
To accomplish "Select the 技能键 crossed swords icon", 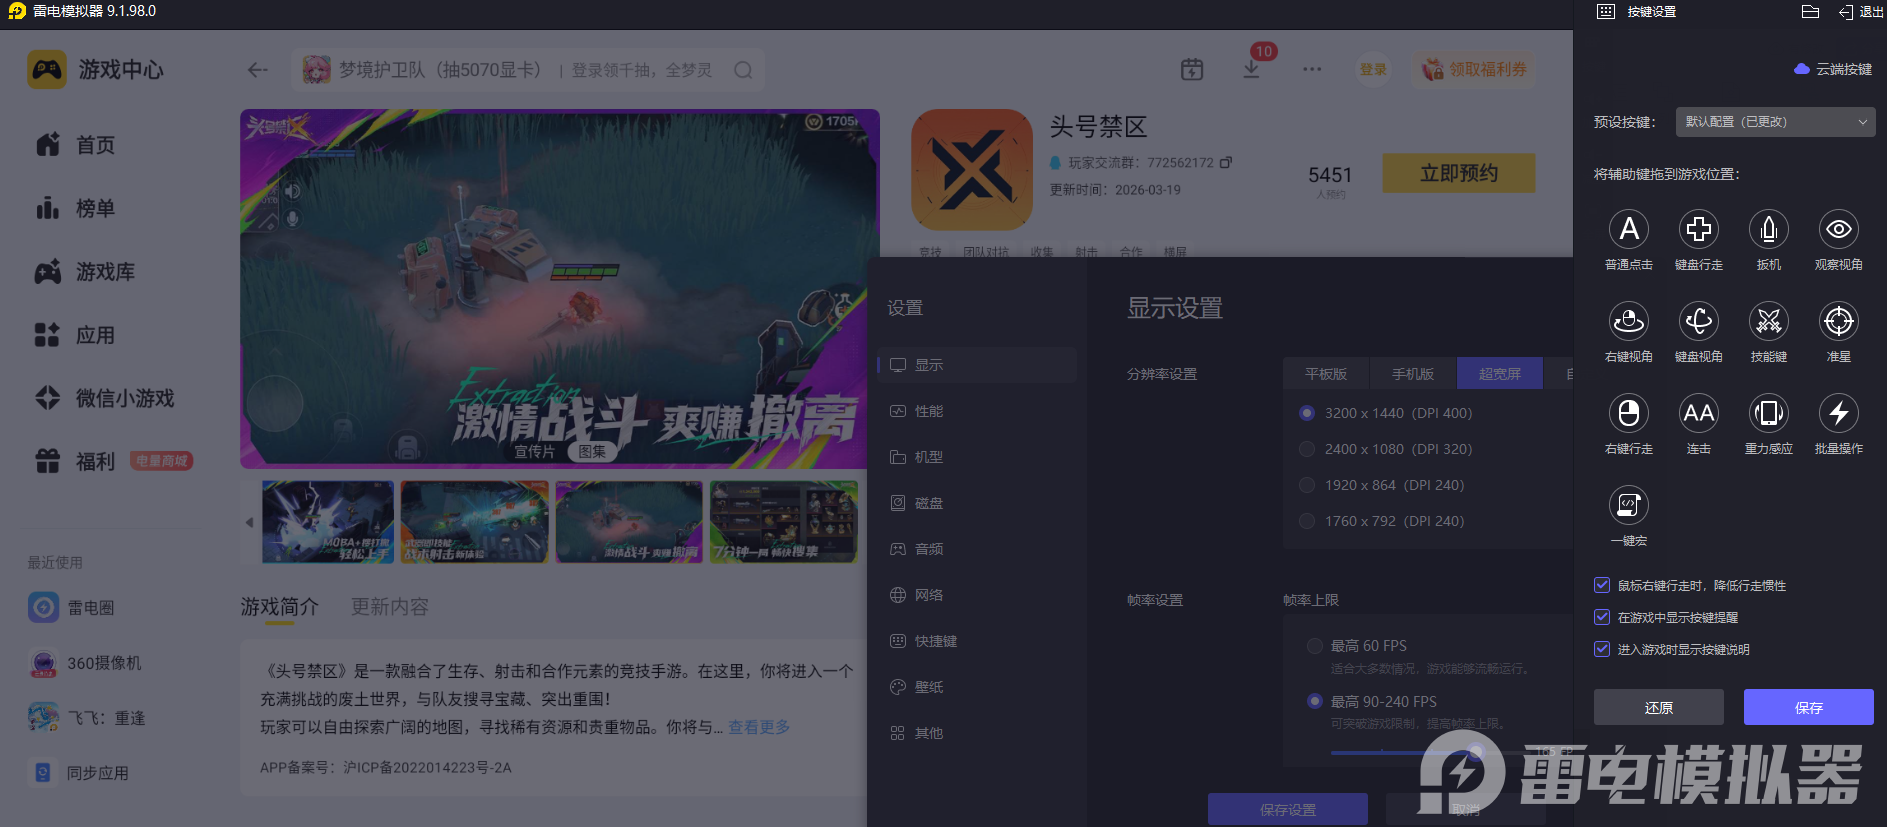I will point(1768,321).
